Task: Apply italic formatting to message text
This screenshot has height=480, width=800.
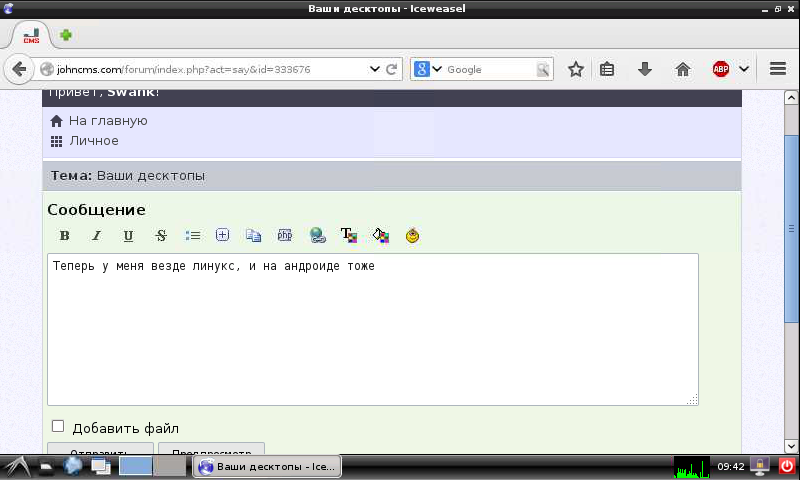Action: (x=96, y=236)
